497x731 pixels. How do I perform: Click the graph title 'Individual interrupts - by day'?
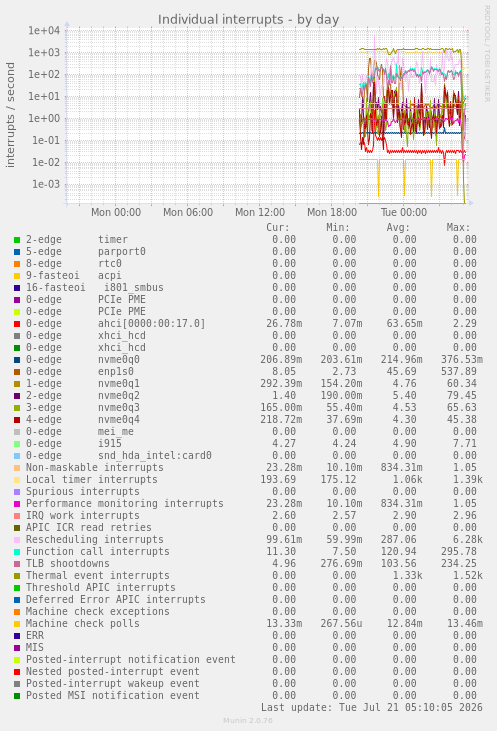click(x=248, y=20)
